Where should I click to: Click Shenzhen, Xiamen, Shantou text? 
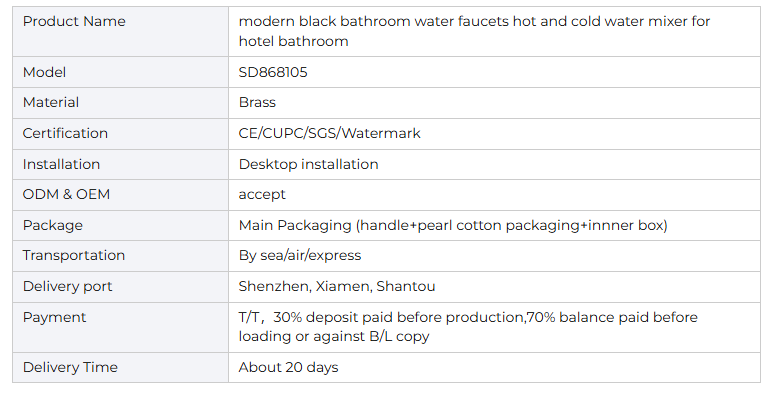337,286
